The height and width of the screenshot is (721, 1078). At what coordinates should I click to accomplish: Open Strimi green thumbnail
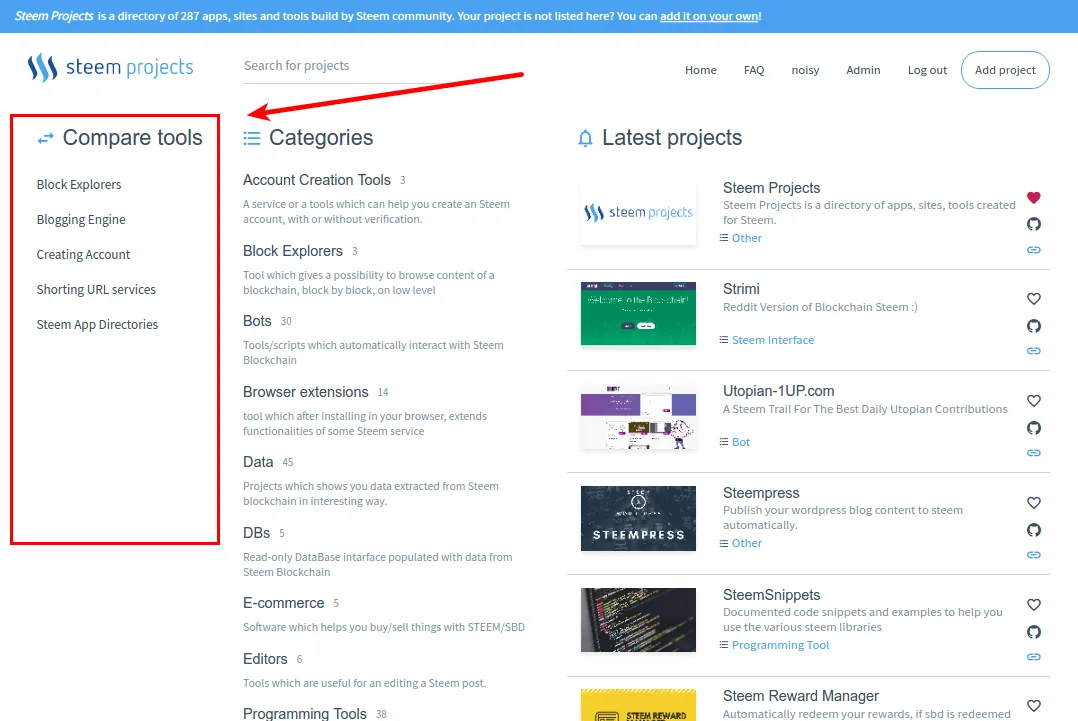(x=638, y=313)
